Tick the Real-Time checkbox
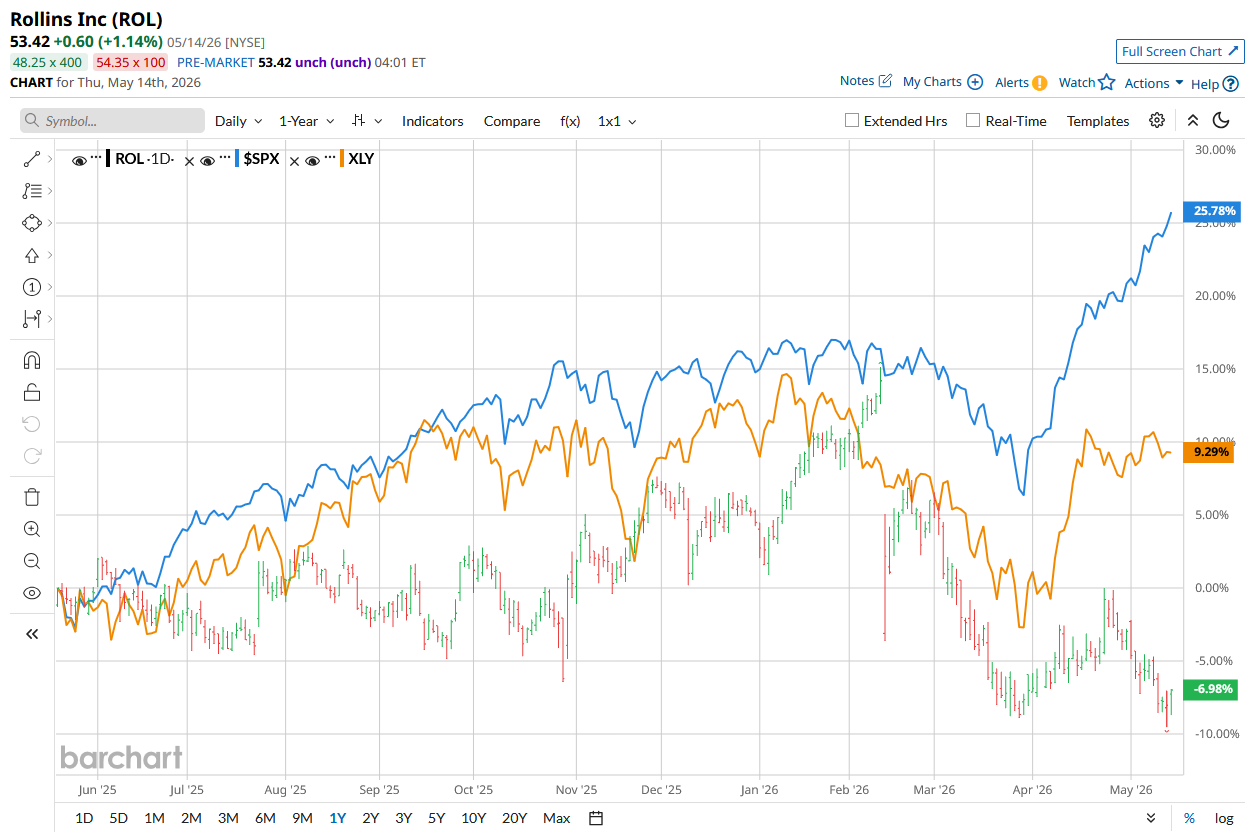The width and height of the screenshot is (1260, 832). click(x=973, y=121)
